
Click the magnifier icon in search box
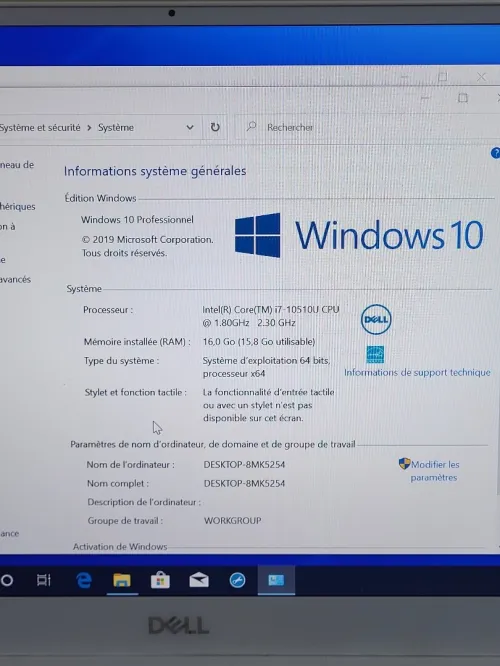click(x=251, y=127)
